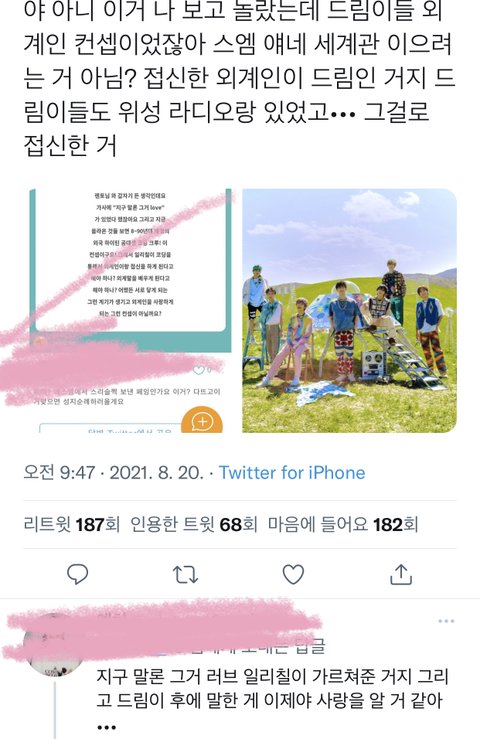Open left attached text screenshot image
The image size is (480, 739).
pos(130,311)
